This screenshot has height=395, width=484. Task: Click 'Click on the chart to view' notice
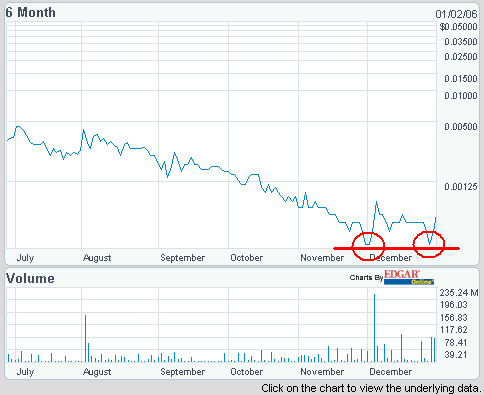[x=372, y=388]
